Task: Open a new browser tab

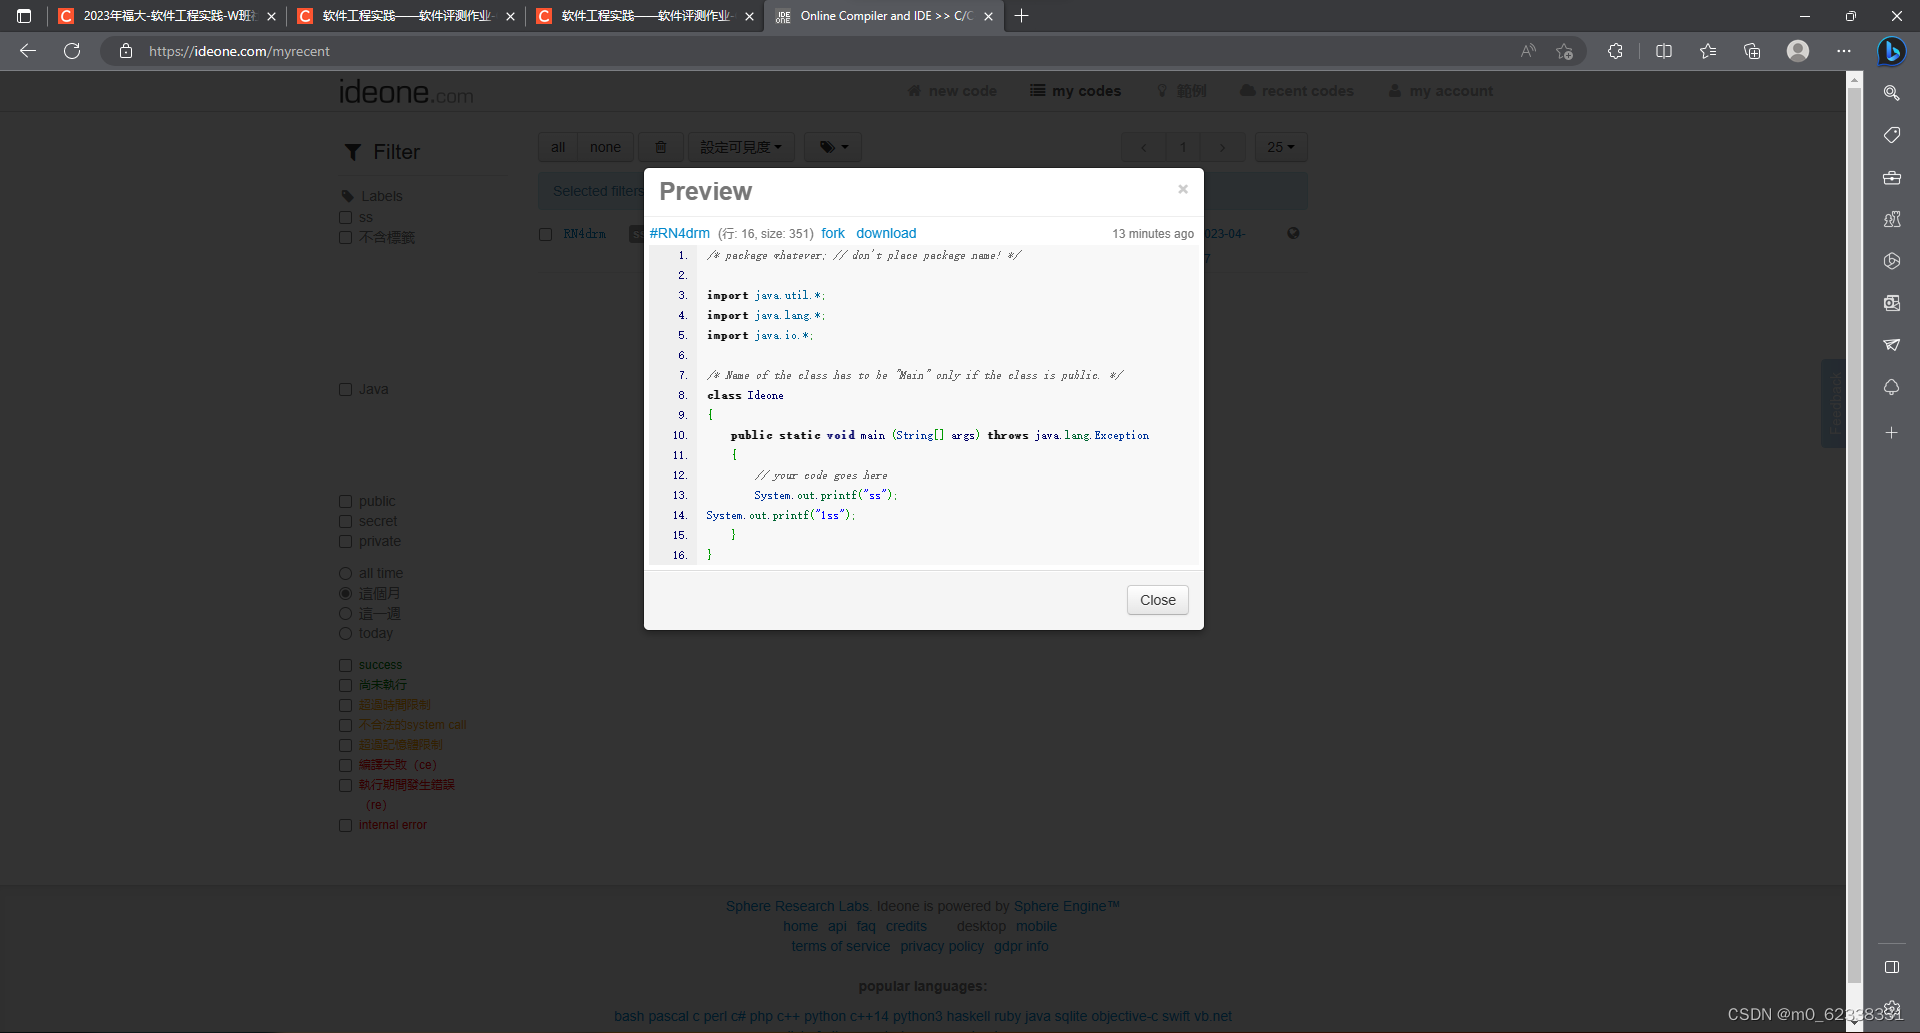Action: click(x=1021, y=16)
